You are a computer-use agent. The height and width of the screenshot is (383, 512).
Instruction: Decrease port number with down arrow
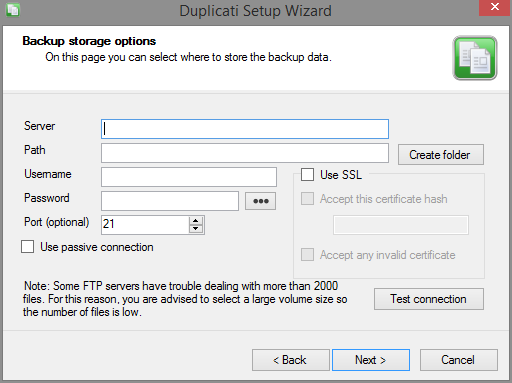tap(196, 229)
